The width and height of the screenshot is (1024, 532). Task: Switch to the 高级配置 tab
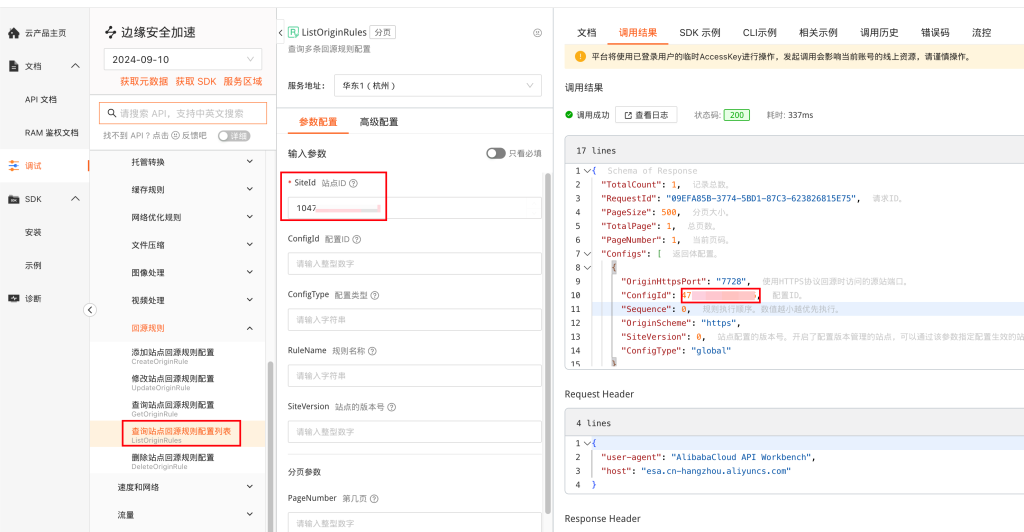[x=378, y=122]
